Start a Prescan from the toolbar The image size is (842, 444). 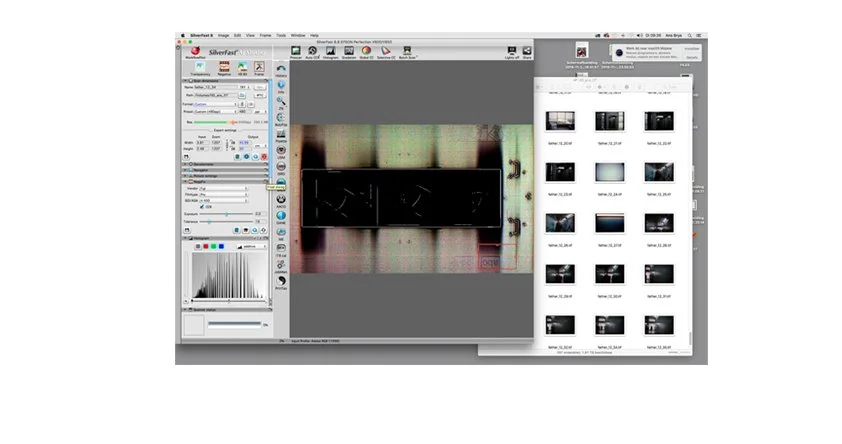(x=295, y=52)
